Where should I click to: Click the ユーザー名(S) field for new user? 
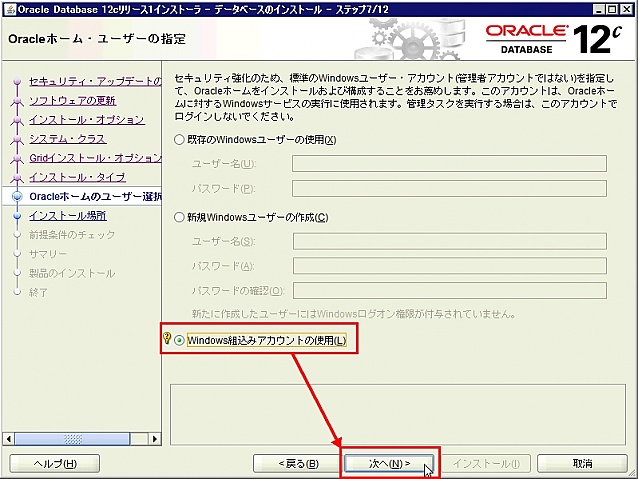(450, 241)
